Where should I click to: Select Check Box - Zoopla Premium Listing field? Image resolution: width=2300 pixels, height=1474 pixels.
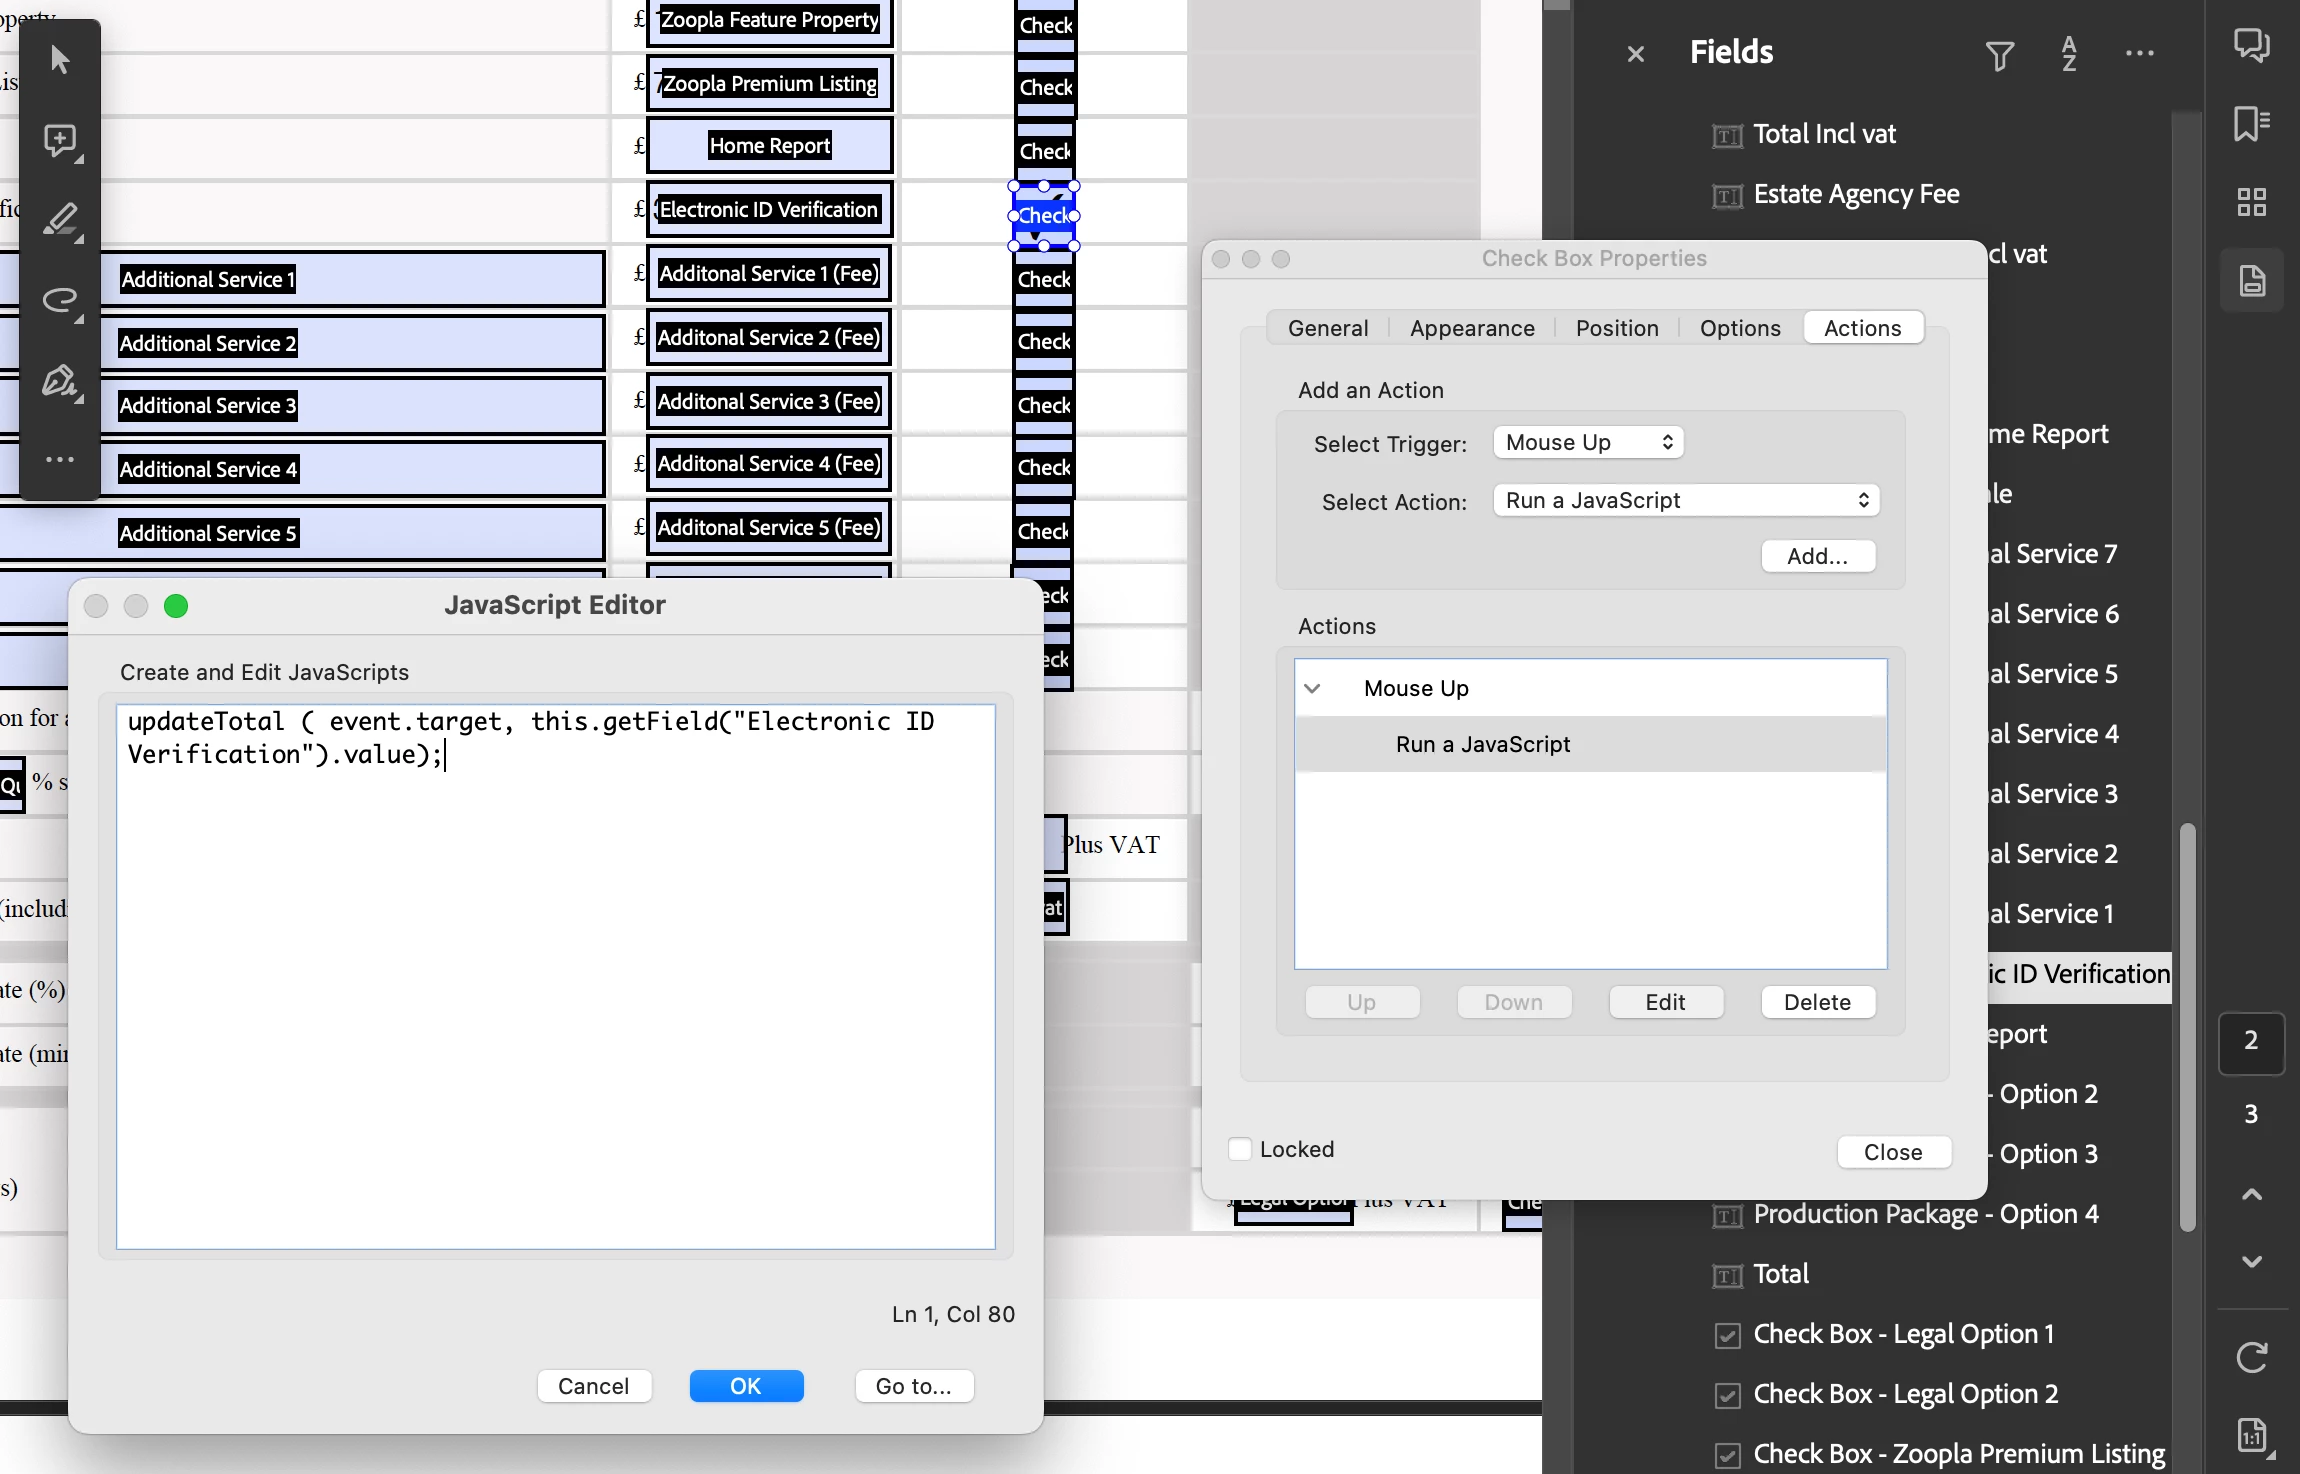pyautogui.click(x=1958, y=1454)
